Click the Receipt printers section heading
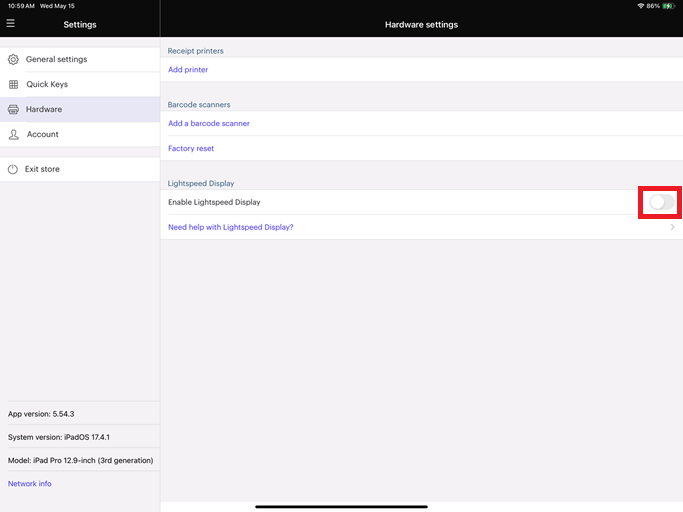 pos(196,51)
